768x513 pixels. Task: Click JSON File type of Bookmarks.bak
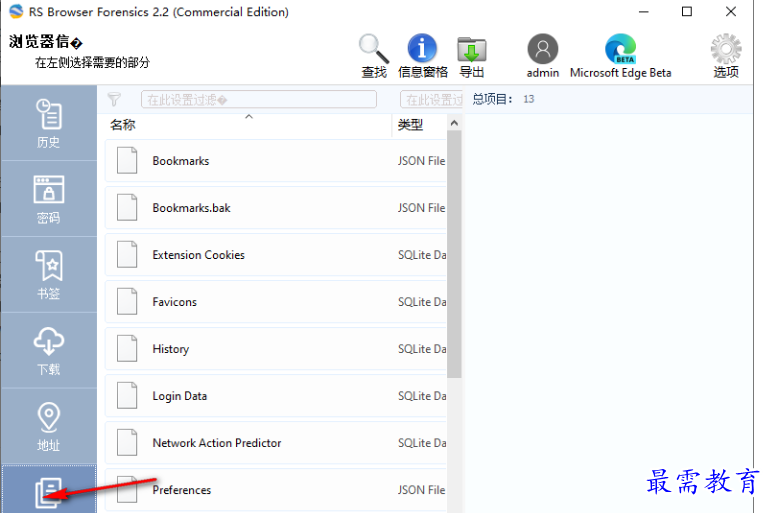[421, 208]
